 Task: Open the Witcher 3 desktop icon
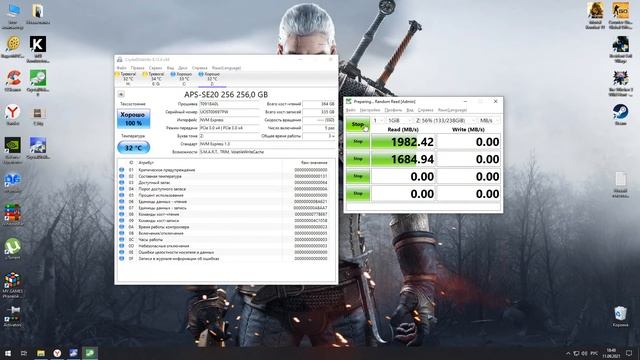click(x=620, y=83)
